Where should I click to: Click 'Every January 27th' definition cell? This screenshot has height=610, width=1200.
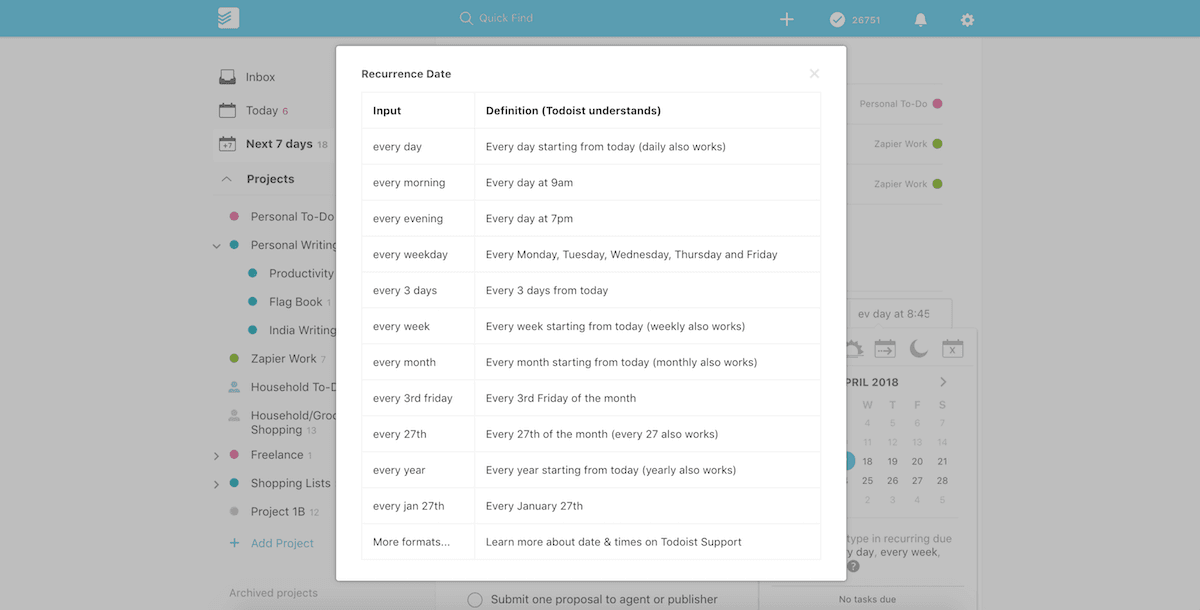point(648,507)
